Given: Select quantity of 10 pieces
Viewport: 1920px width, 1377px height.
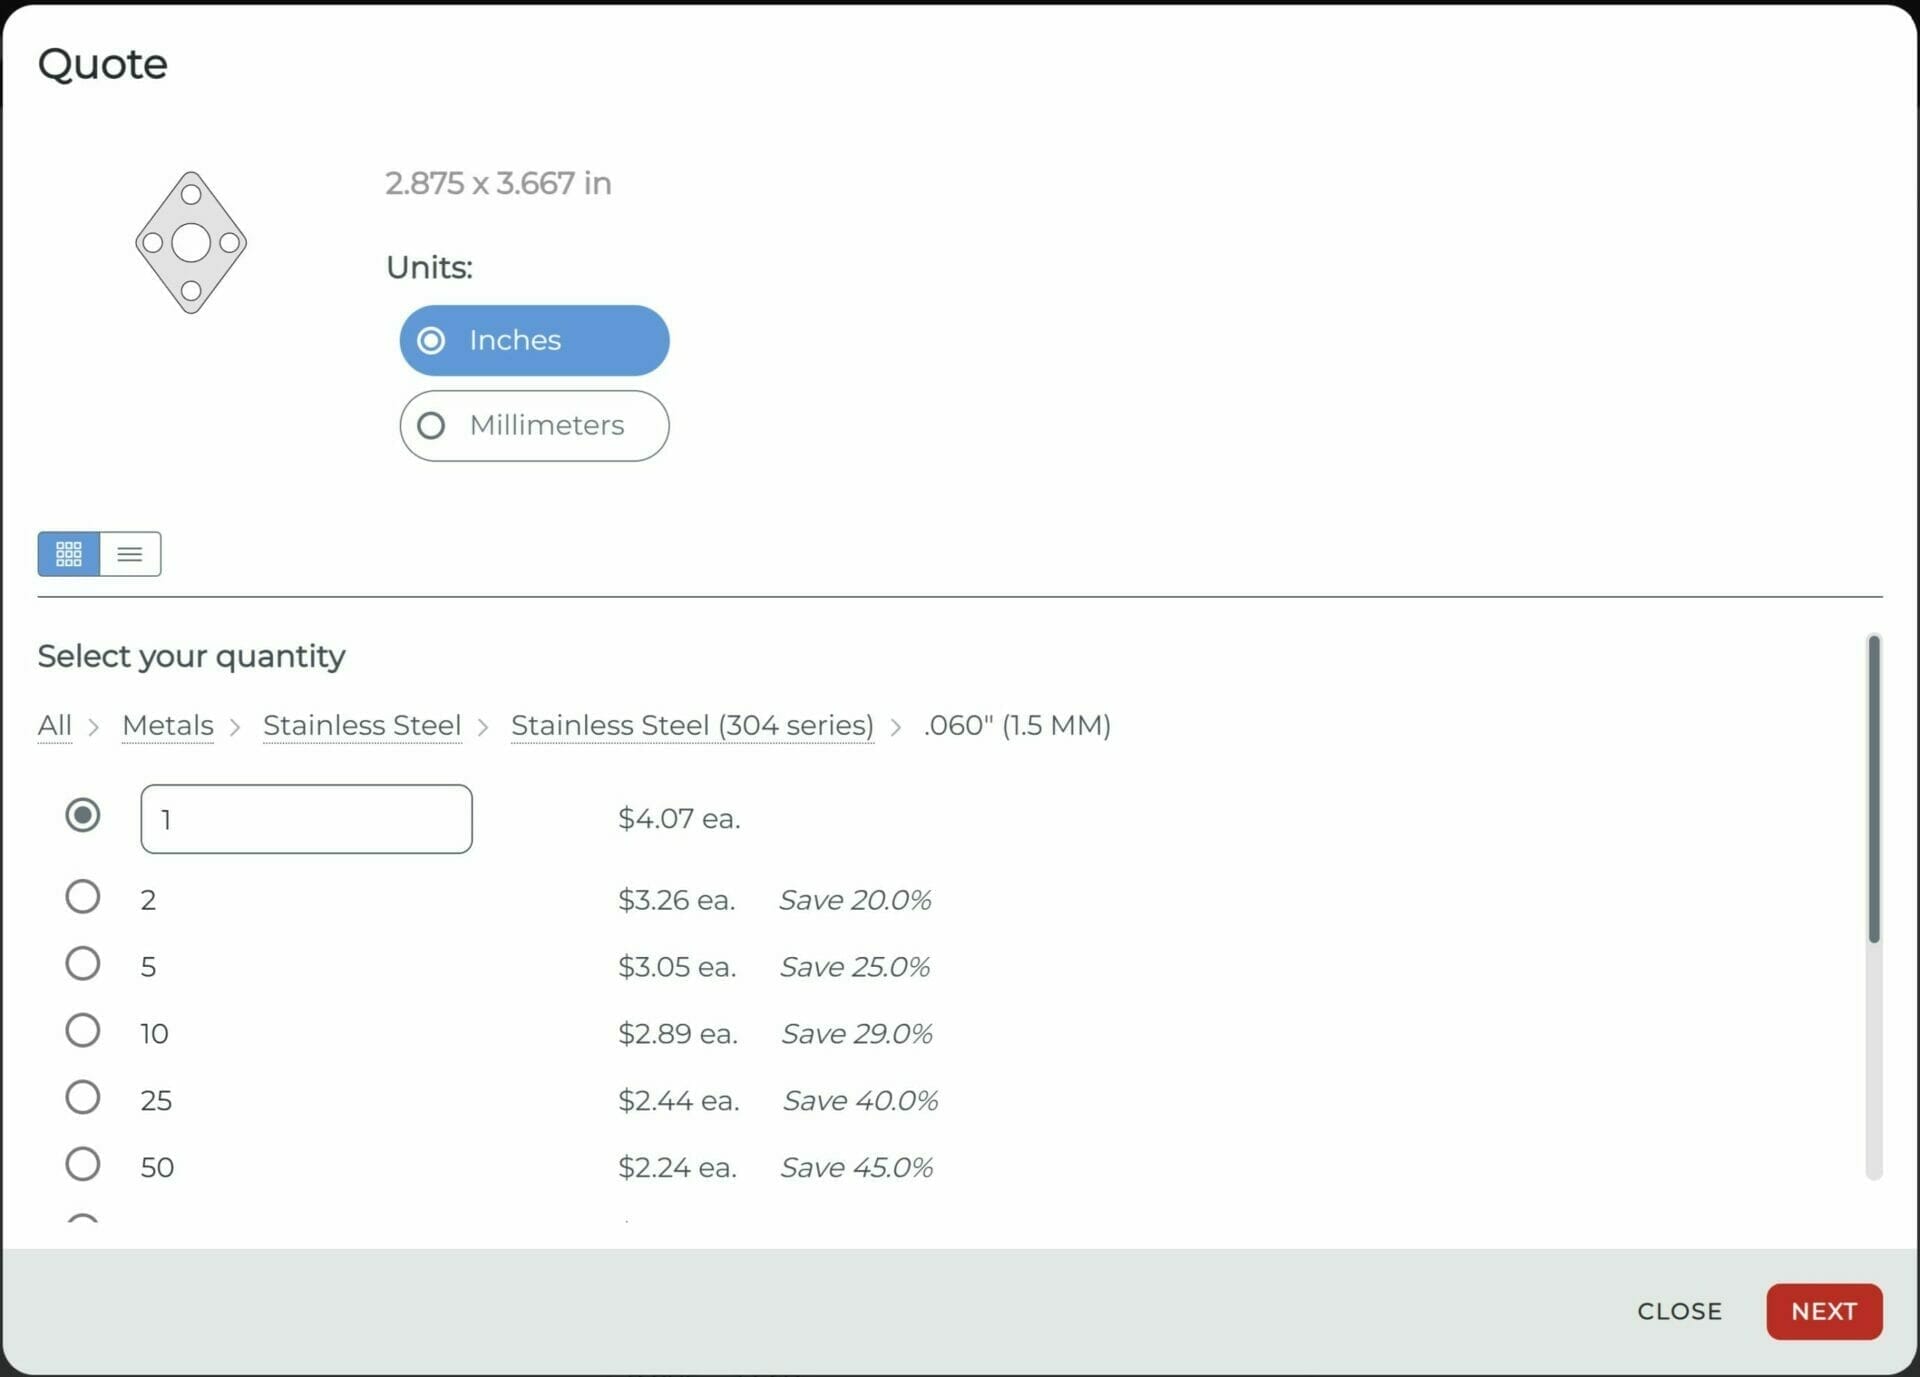Looking at the screenshot, I should coord(80,1033).
